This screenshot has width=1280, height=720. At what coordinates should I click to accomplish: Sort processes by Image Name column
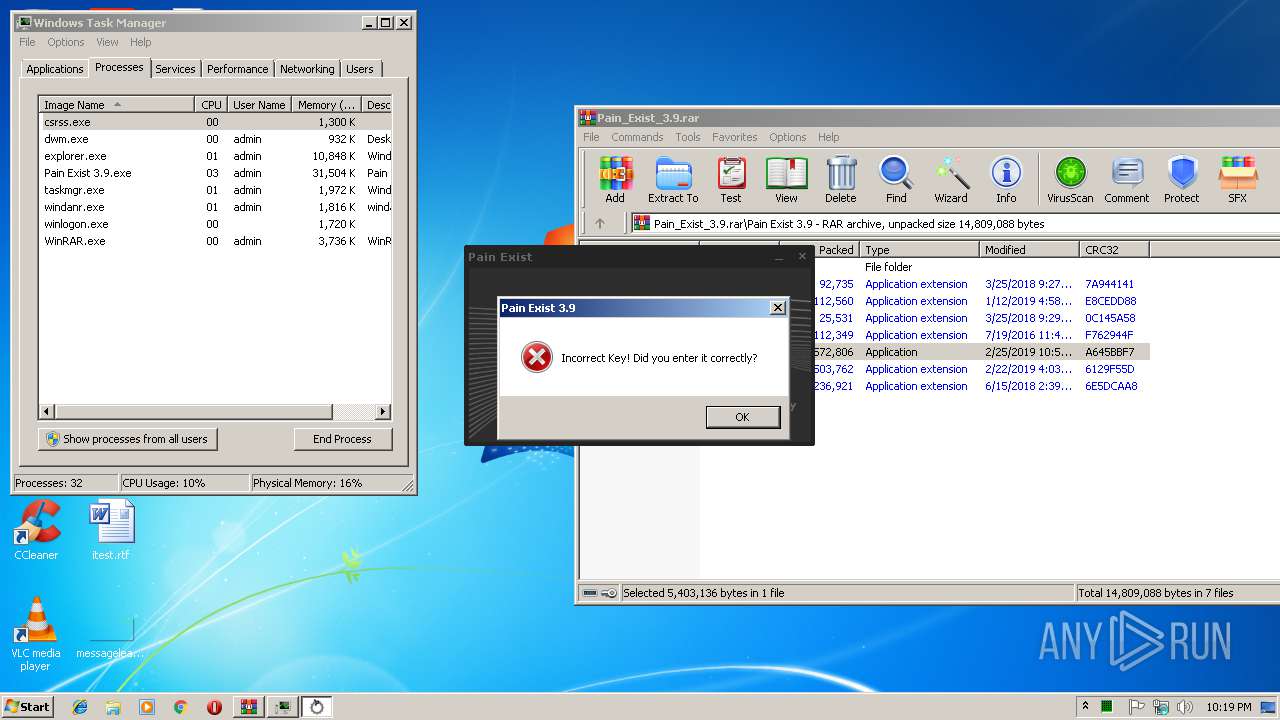117,105
